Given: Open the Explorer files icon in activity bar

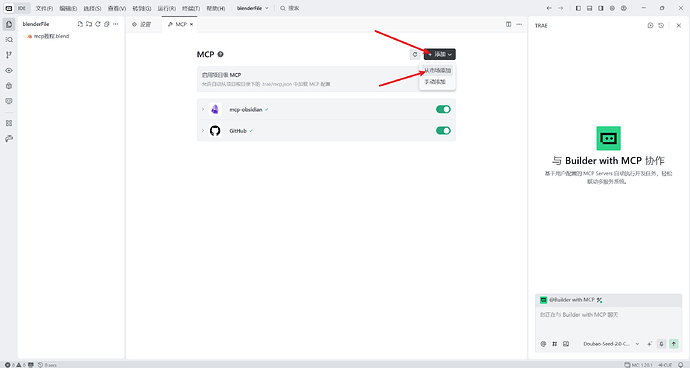Looking at the screenshot, I should click(x=9, y=24).
